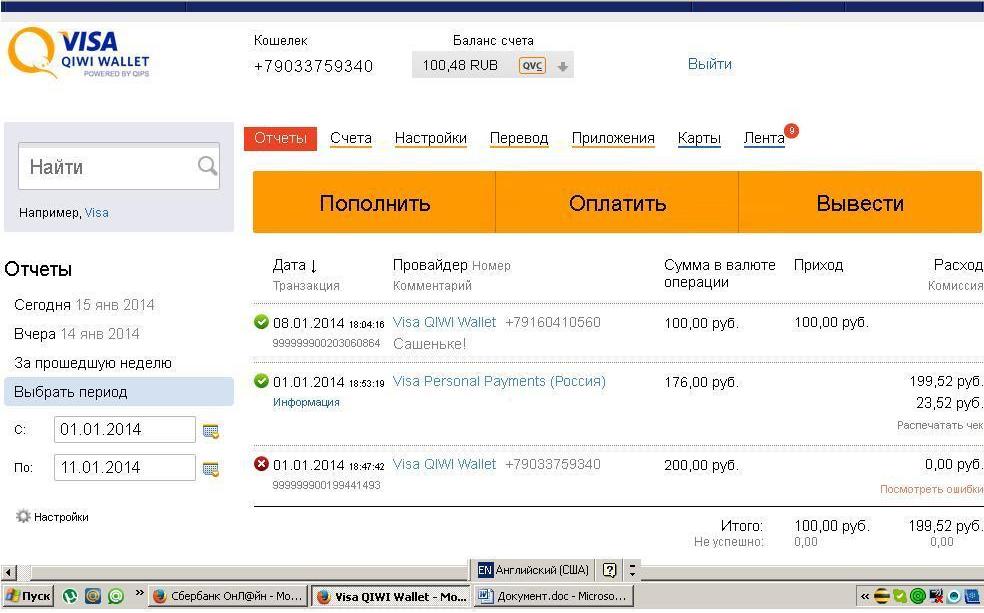Click green success icon for 08.01.2014 transaction
The width and height of the screenshot is (984, 613).
pyautogui.click(x=261, y=322)
